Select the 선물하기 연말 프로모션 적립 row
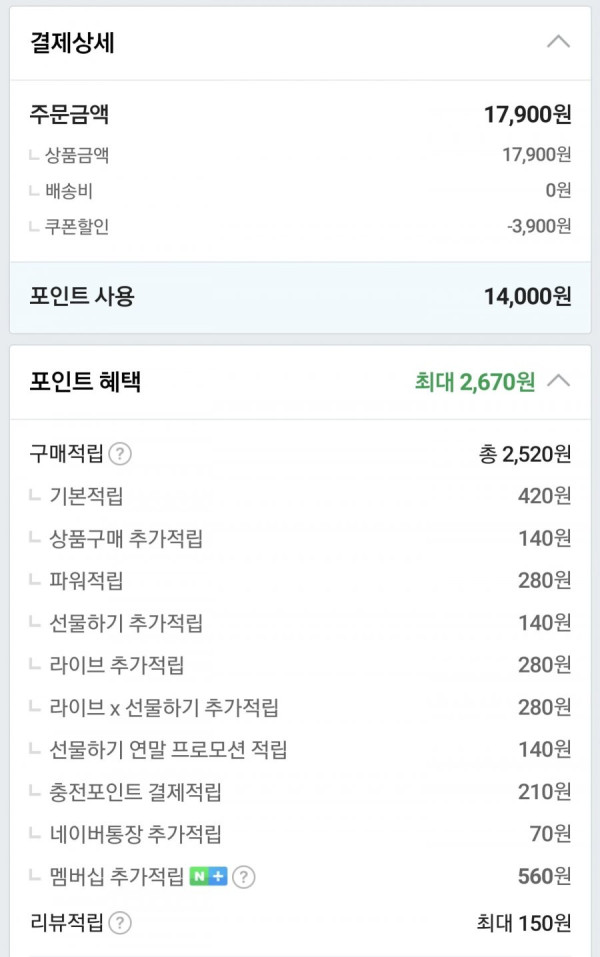600x957 pixels. pyautogui.click(x=300, y=749)
